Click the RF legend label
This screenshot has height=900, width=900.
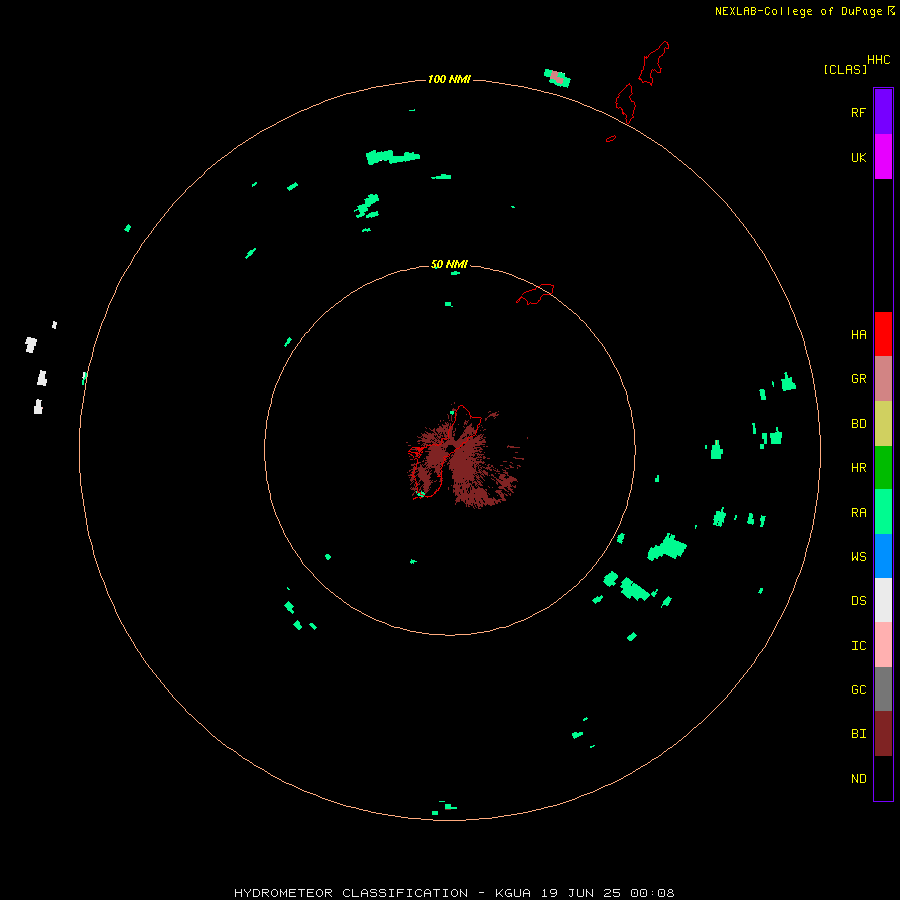pyautogui.click(x=858, y=112)
